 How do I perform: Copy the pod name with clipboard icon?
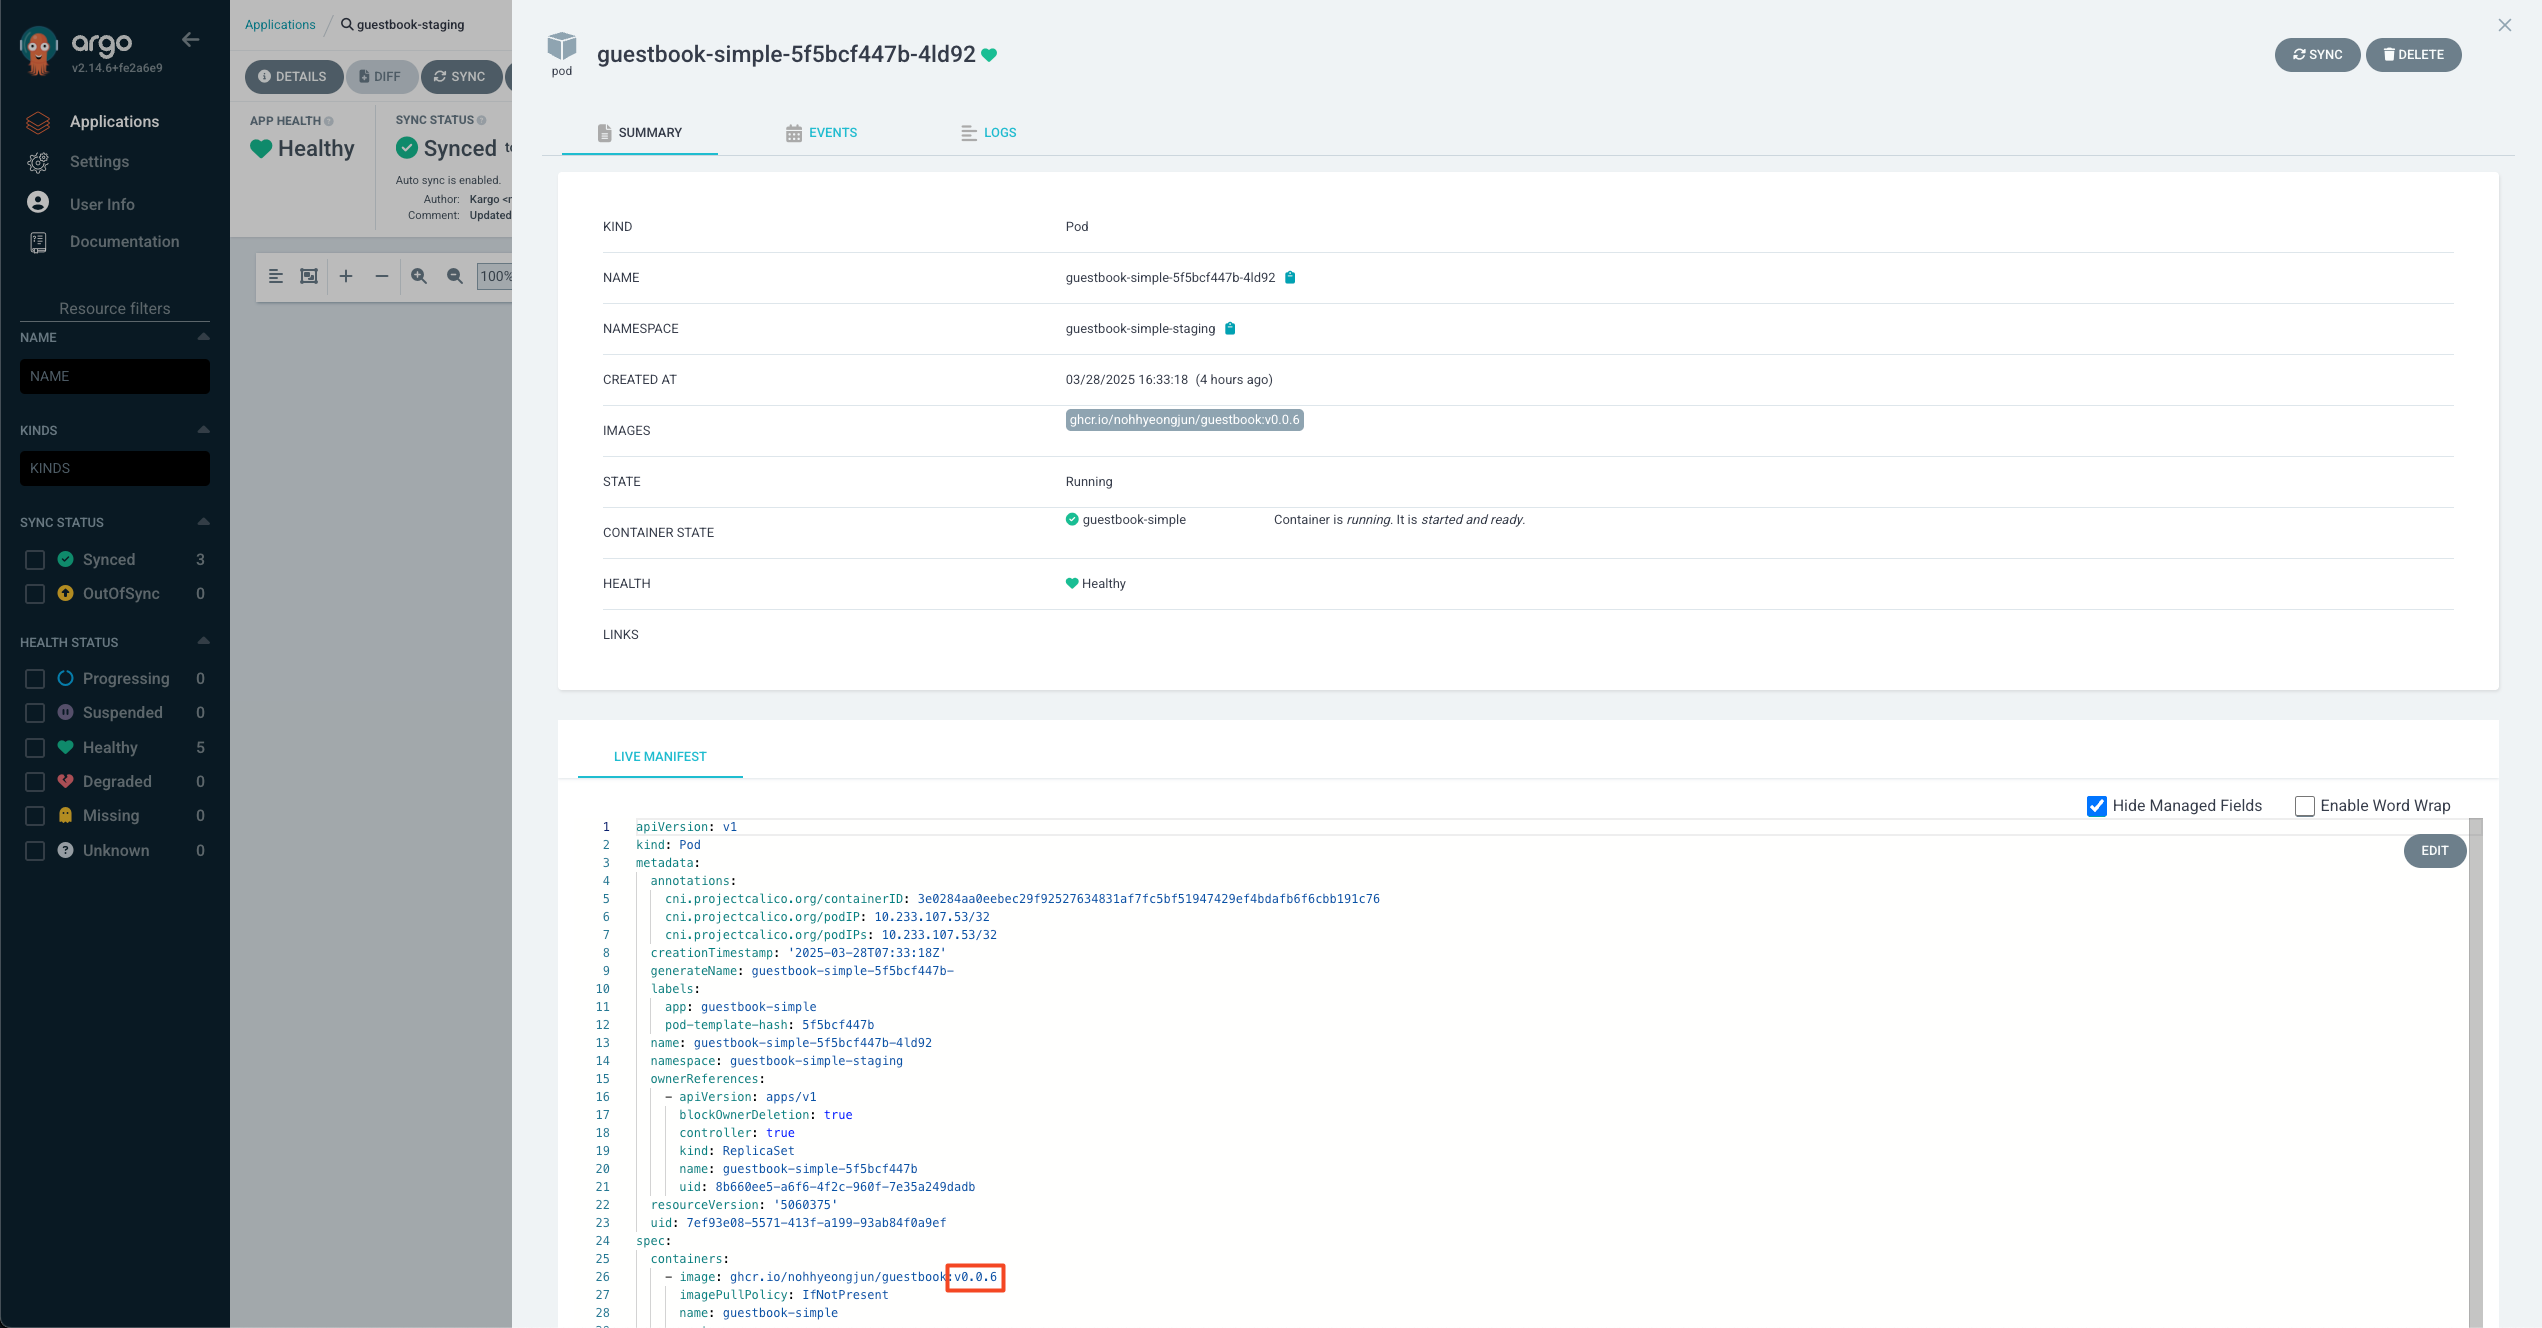tap(1290, 278)
